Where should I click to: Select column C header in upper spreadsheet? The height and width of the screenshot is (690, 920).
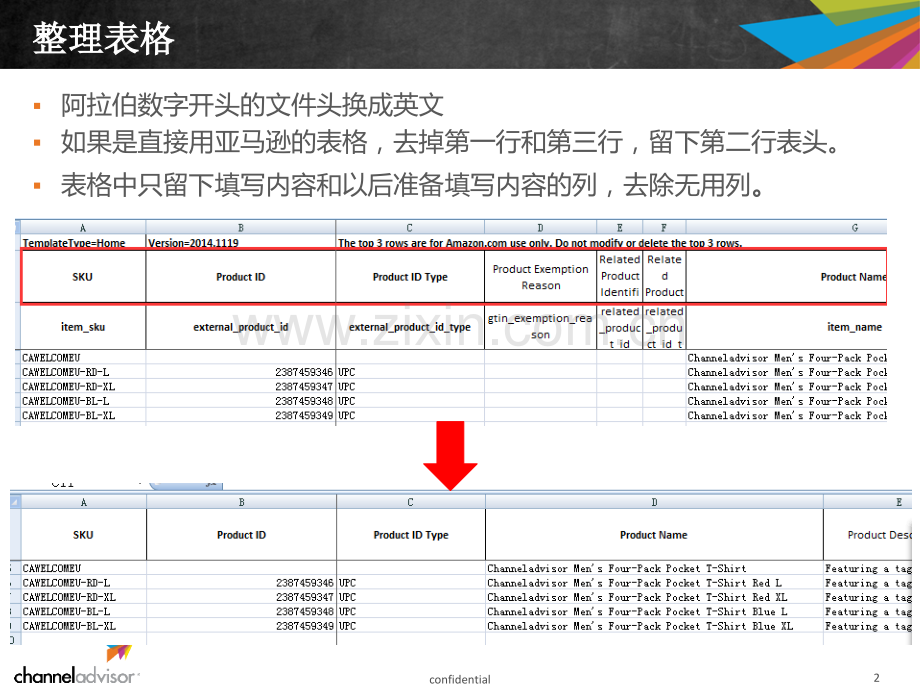click(410, 228)
